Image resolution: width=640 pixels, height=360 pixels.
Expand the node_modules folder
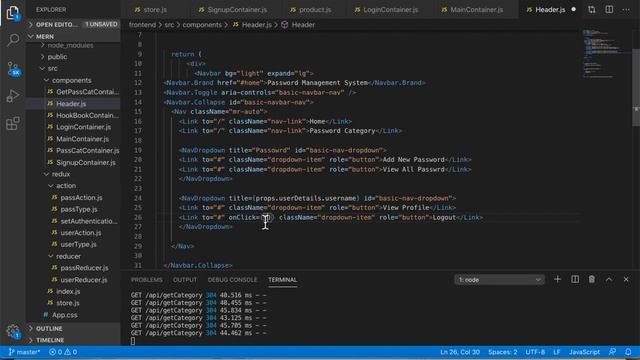[69, 45]
